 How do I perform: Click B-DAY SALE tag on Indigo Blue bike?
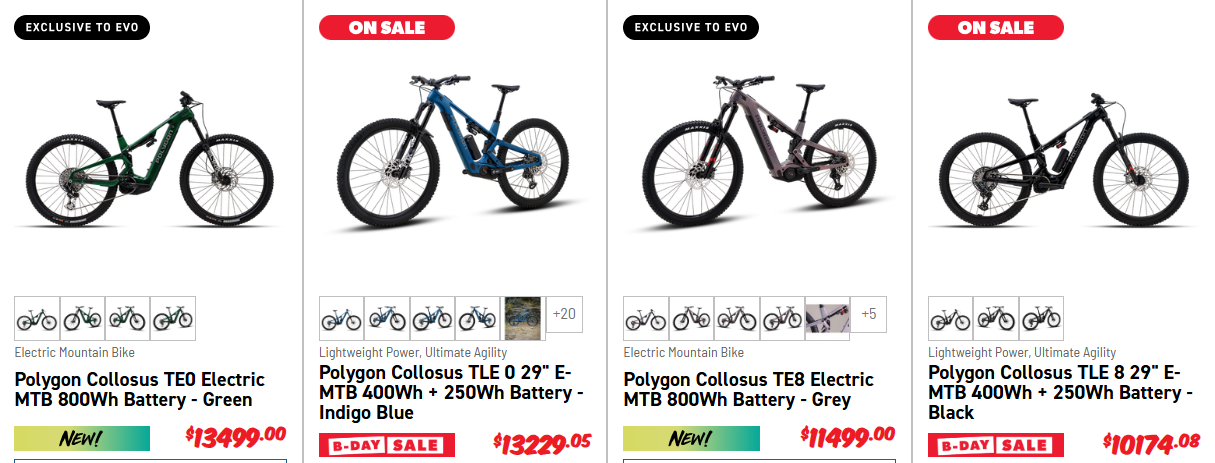387,445
